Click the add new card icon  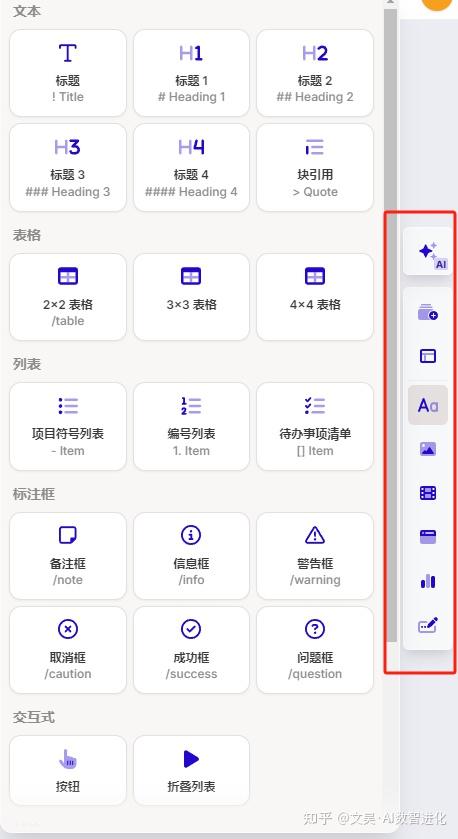[x=428, y=312]
